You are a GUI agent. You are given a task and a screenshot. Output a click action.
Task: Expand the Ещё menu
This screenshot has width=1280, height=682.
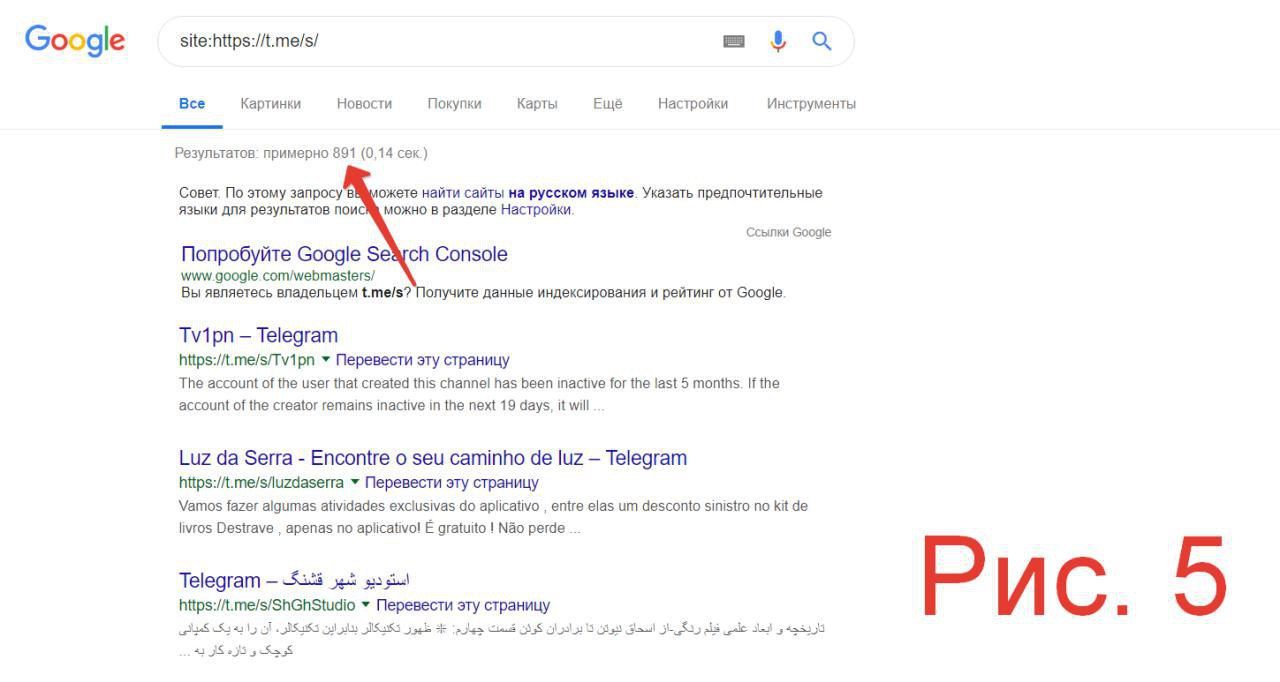pos(607,103)
